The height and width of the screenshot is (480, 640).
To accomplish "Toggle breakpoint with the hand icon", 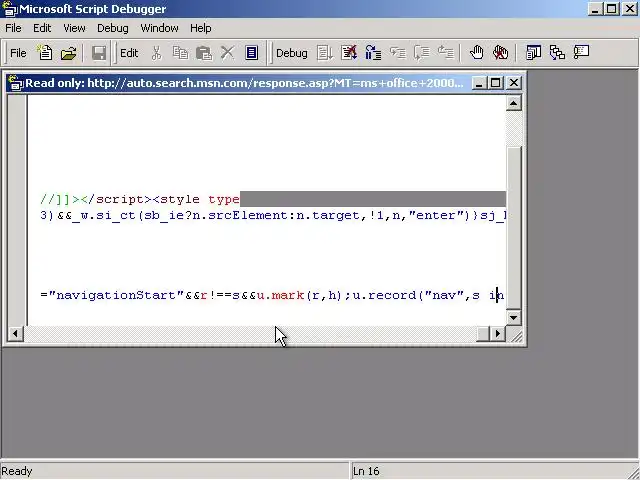I will pos(476,53).
